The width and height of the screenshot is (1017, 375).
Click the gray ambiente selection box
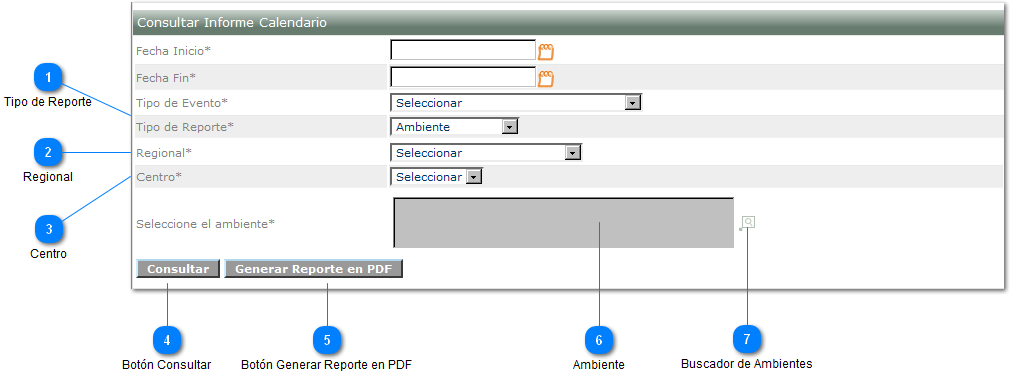pyautogui.click(x=564, y=223)
